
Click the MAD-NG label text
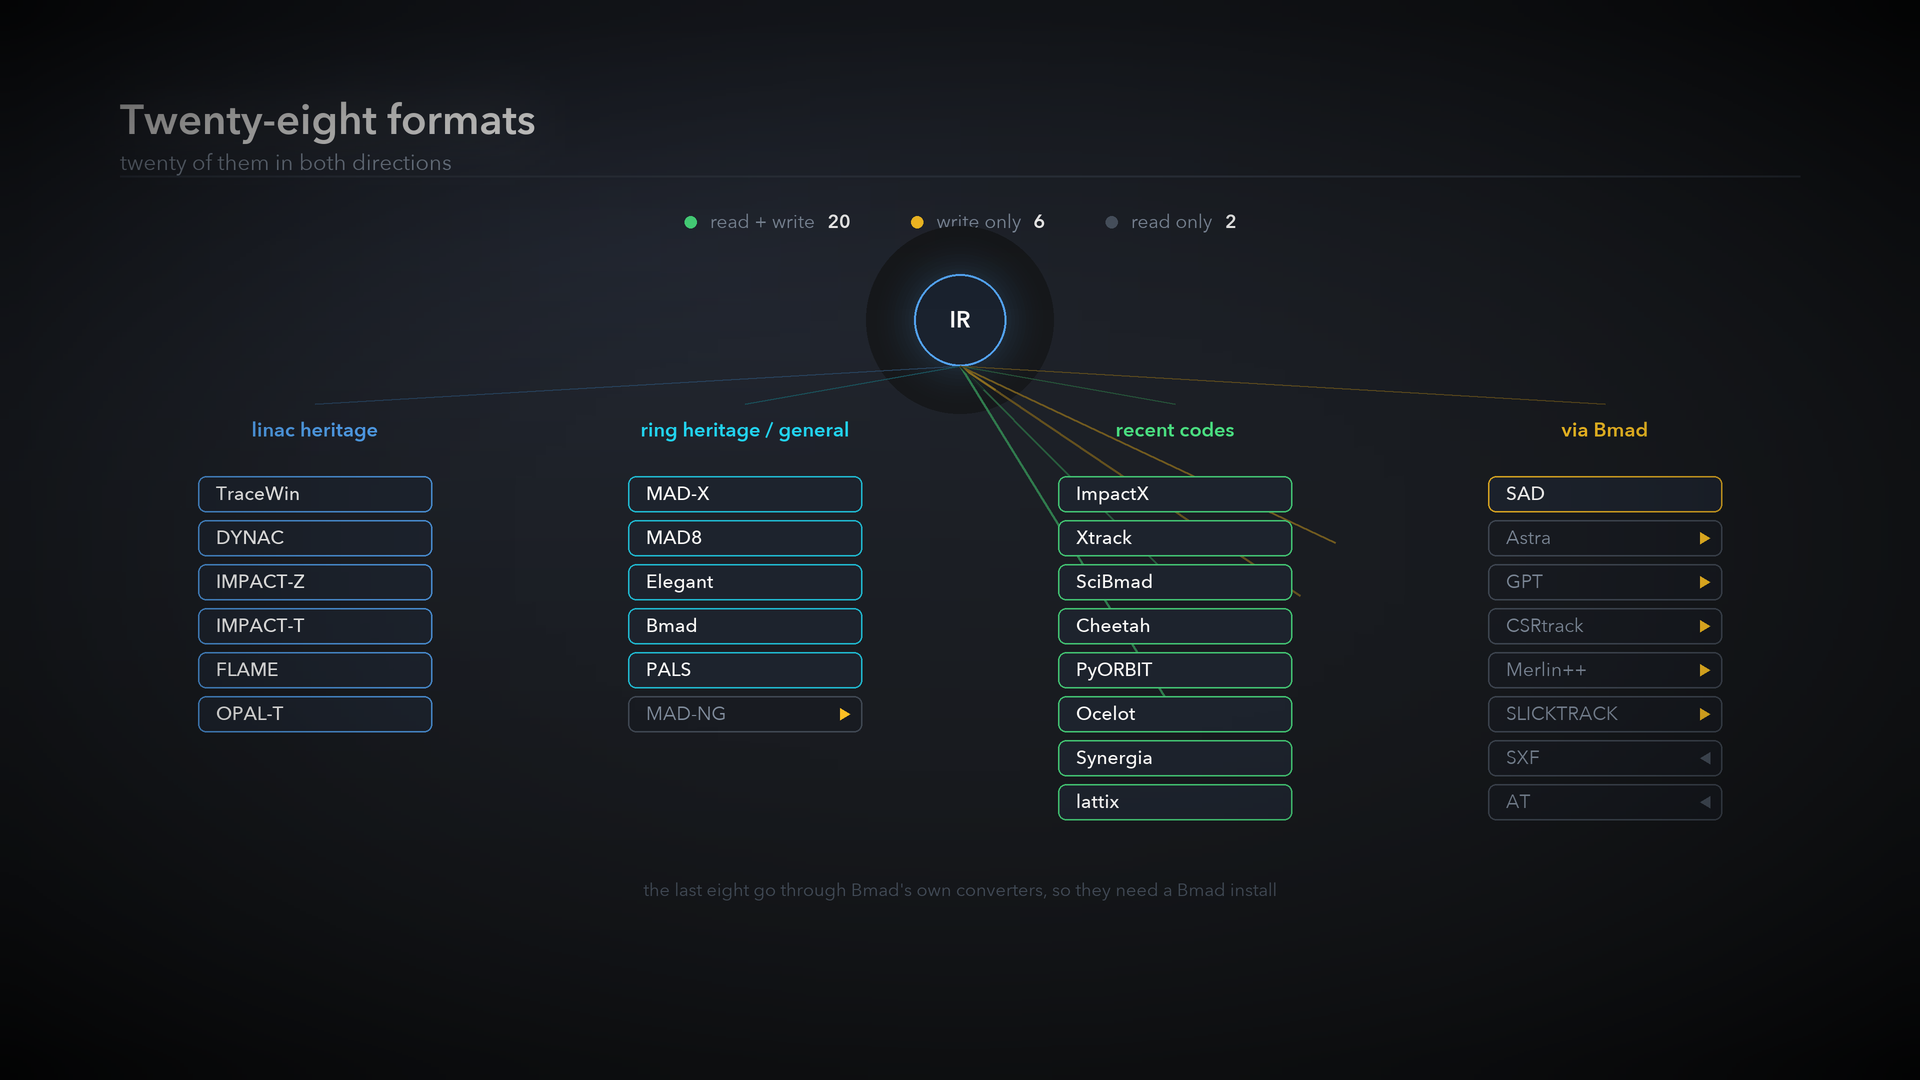click(x=686, y=714)
